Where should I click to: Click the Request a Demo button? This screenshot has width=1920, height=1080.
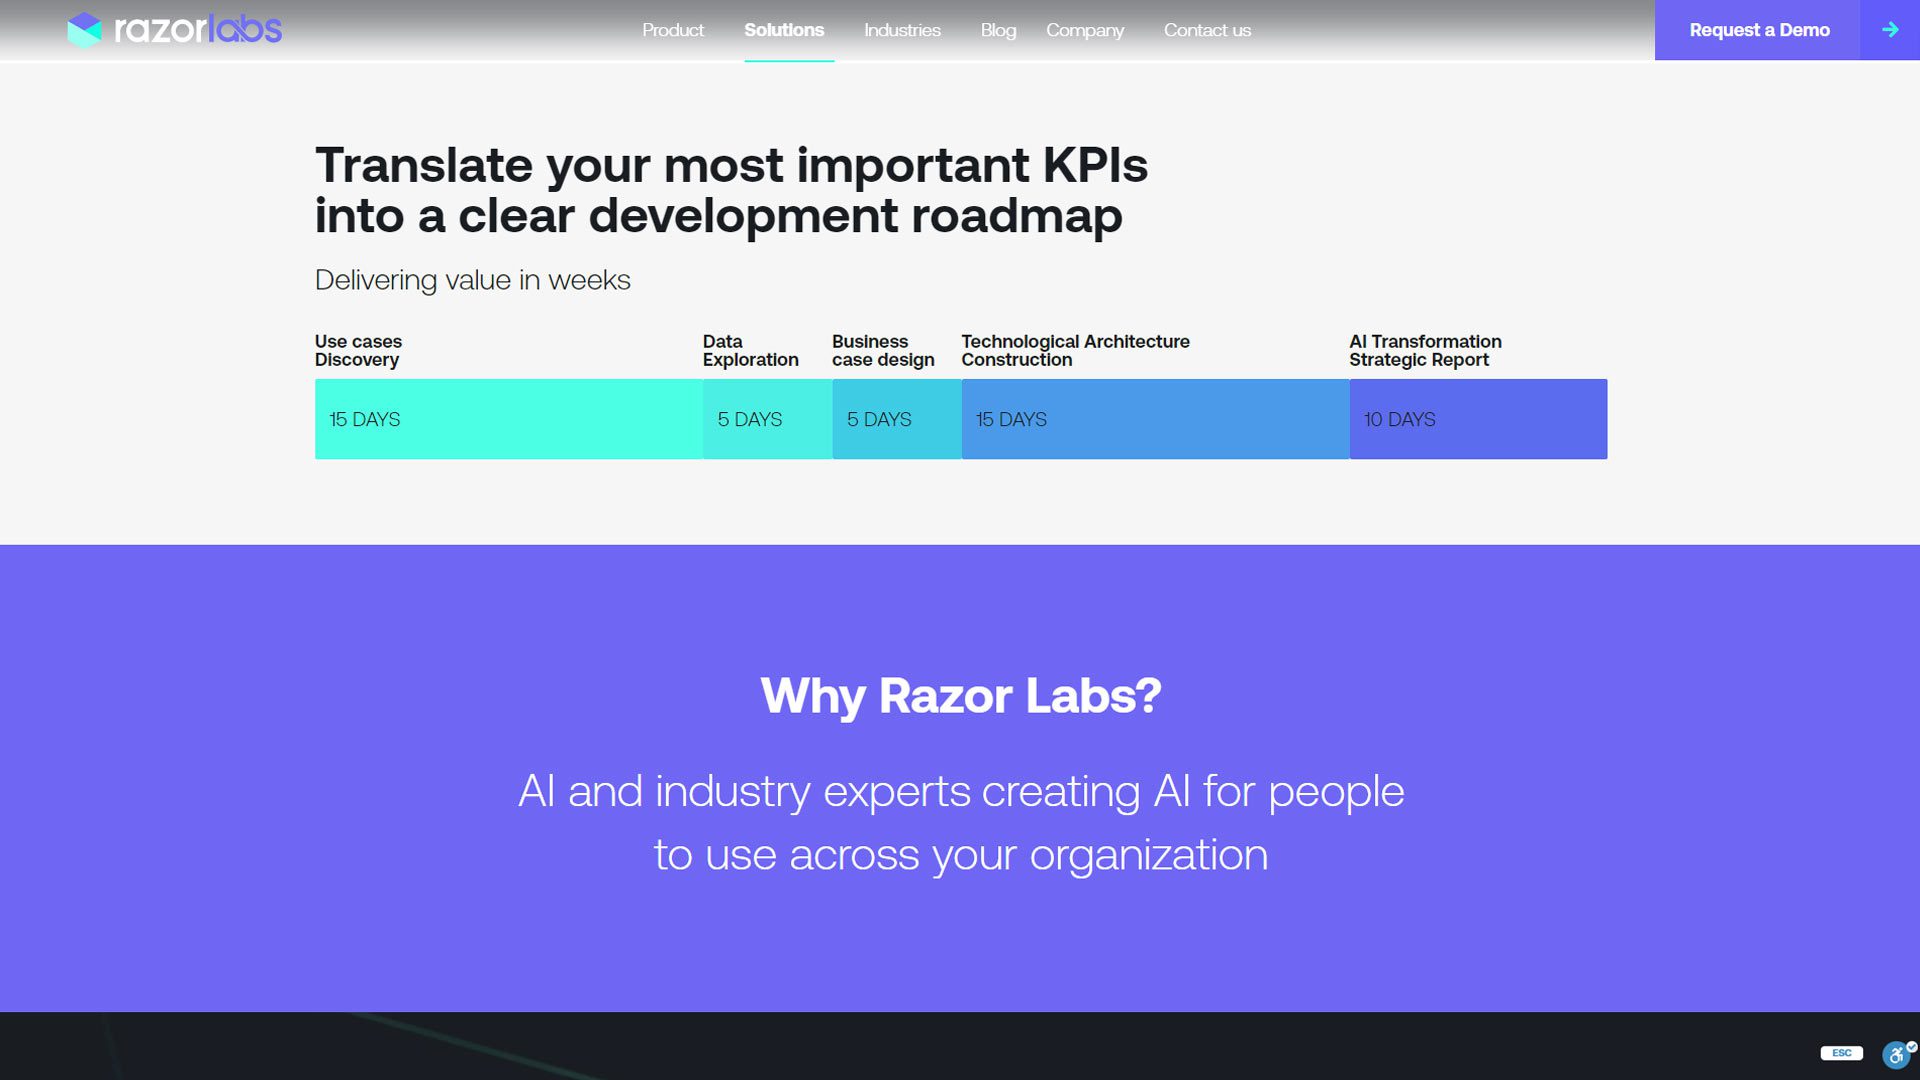click(1758, 30)
